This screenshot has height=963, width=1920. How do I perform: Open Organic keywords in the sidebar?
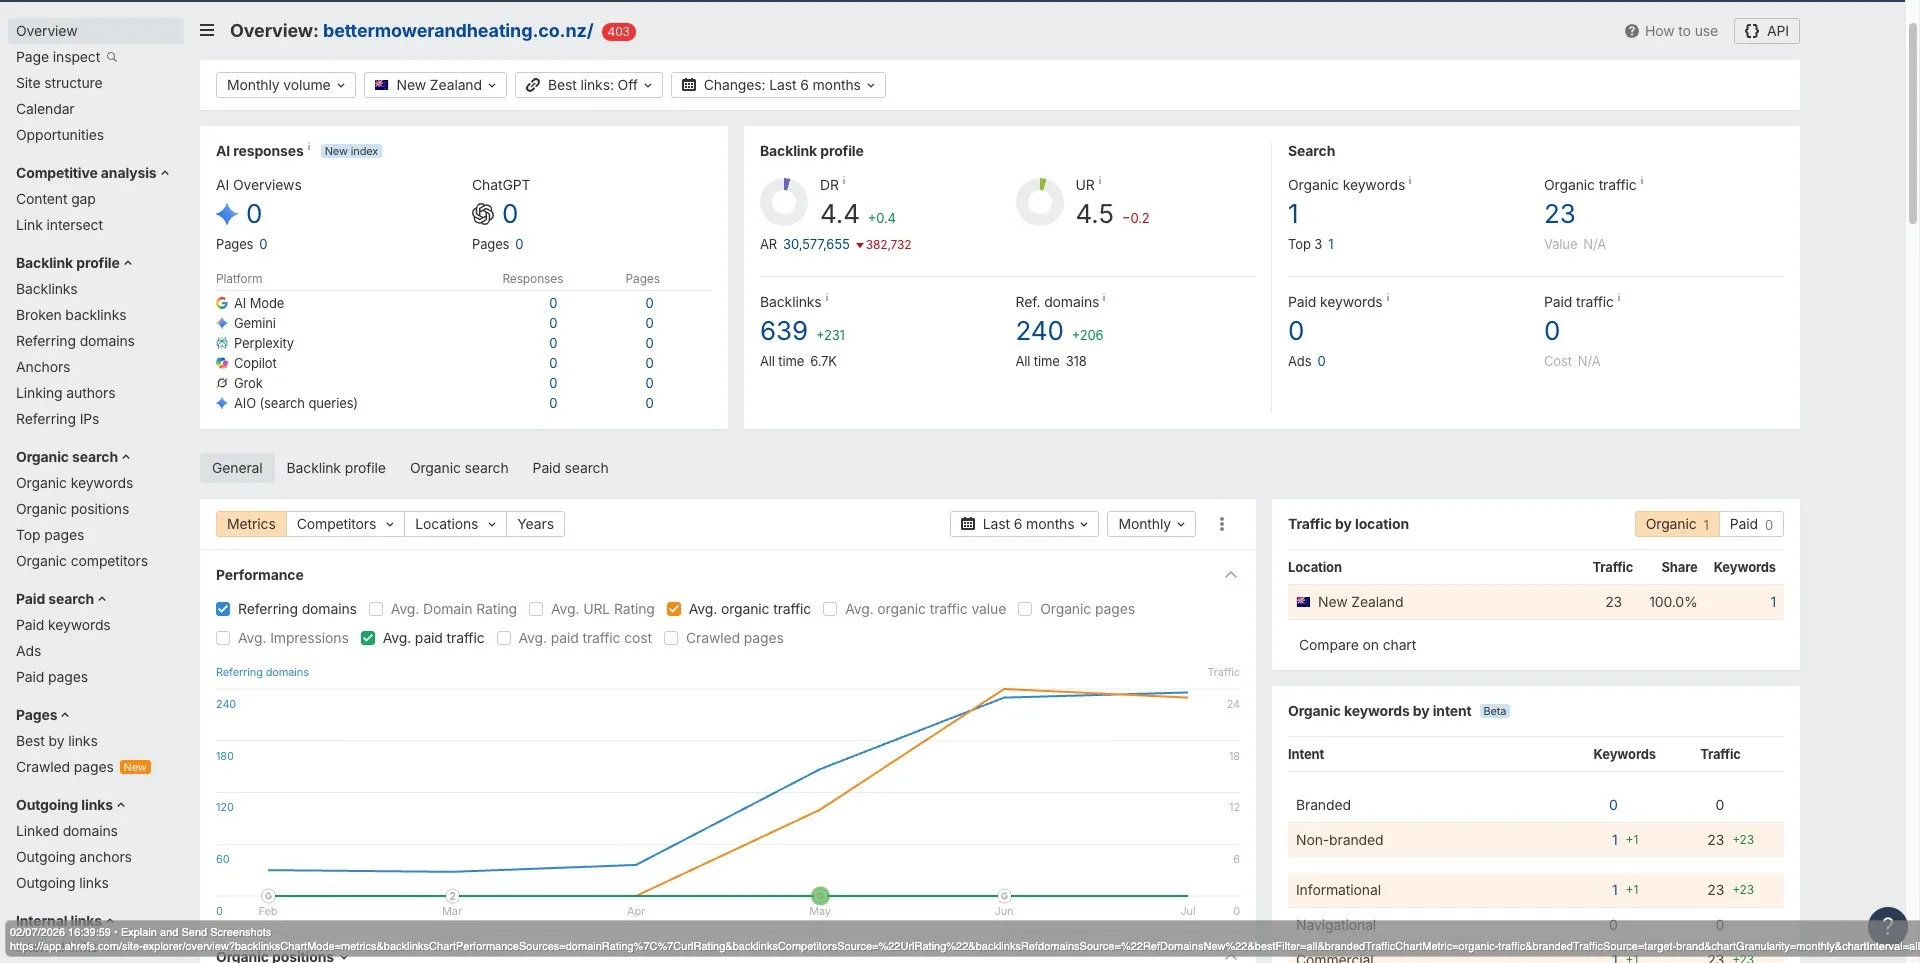coord(74,483)
